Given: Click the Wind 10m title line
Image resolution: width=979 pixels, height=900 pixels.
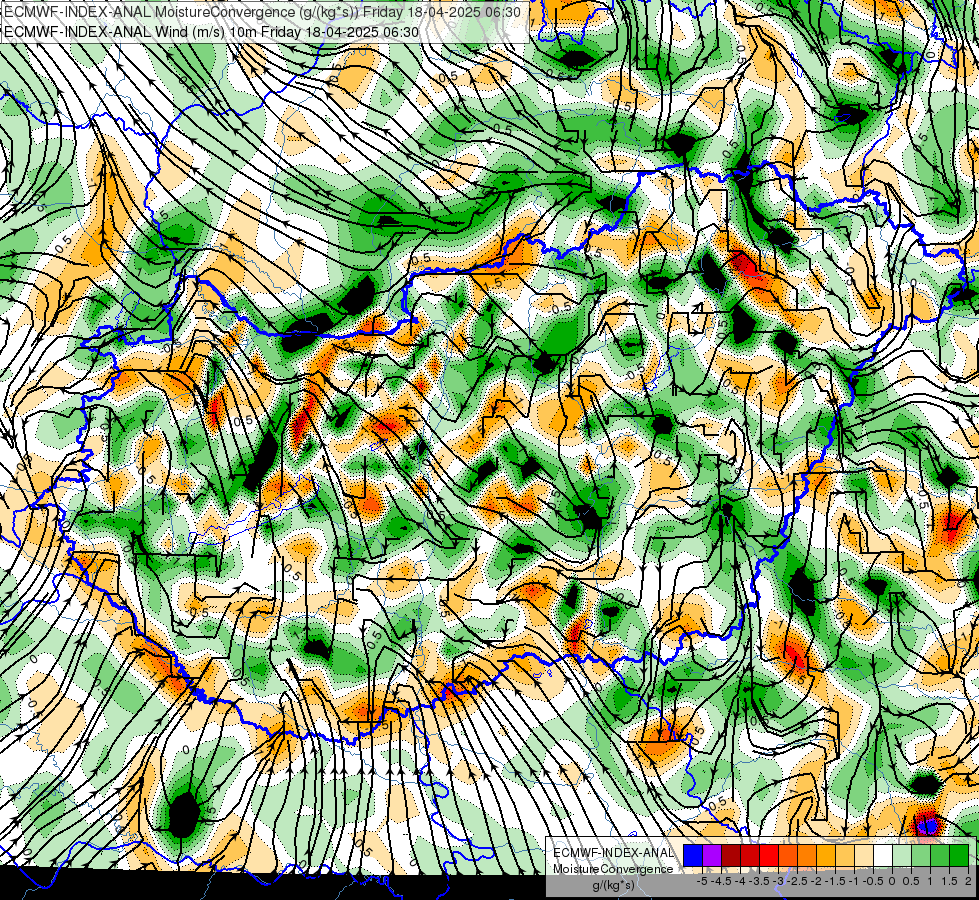Looking at the screenshot, I should 211,32.
